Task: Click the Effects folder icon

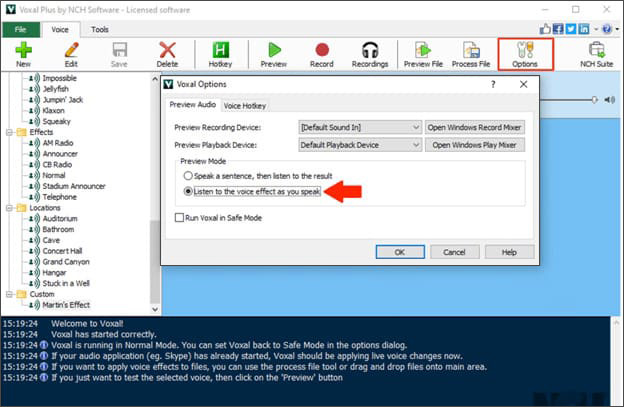Action: point(21,132)
